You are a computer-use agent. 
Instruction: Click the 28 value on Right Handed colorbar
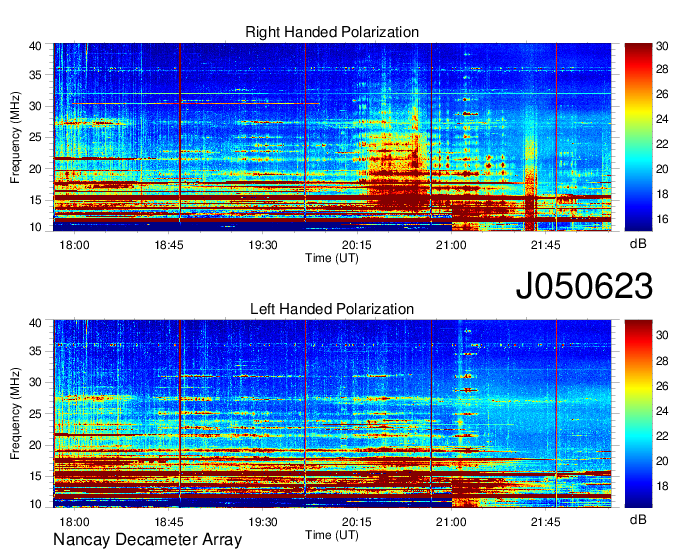tap(662, 69)
